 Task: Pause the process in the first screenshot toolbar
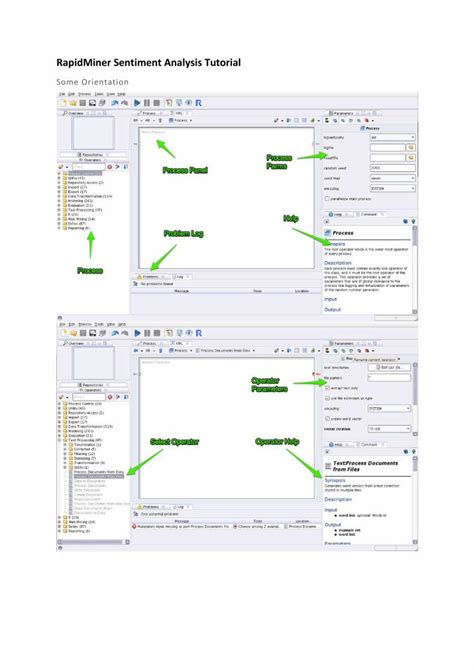(147, 103)
